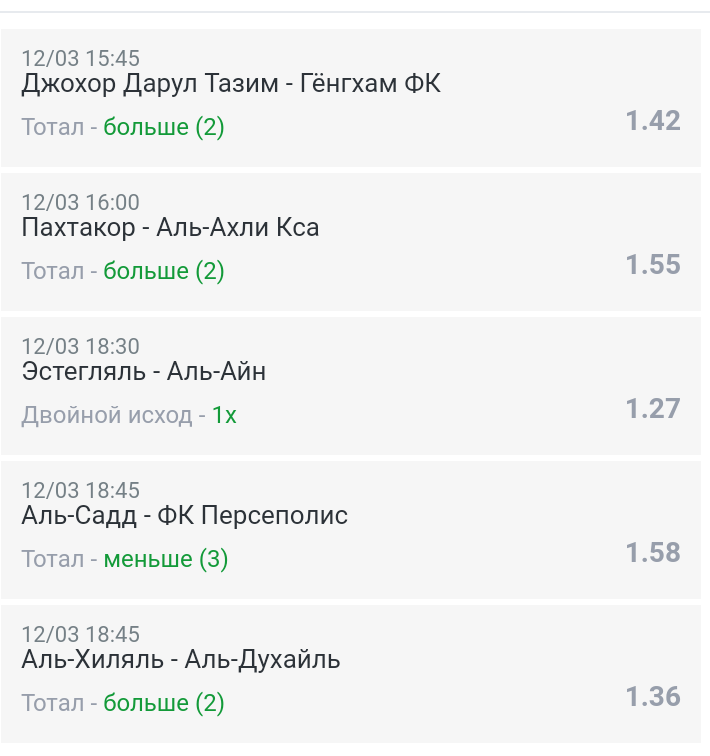Open the Эстегляль - Аль-Айн match
Viewport: 710px width, 756px height.
144,371
